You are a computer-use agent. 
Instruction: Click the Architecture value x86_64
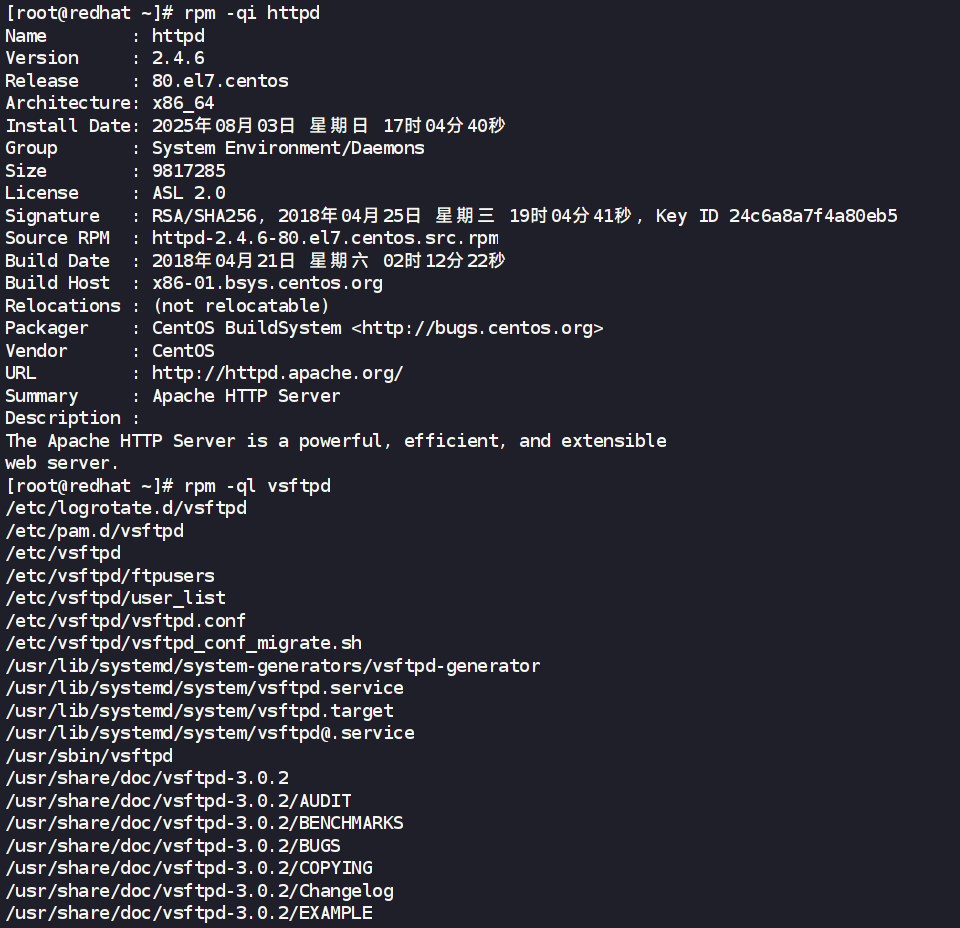tap(183, 103)
